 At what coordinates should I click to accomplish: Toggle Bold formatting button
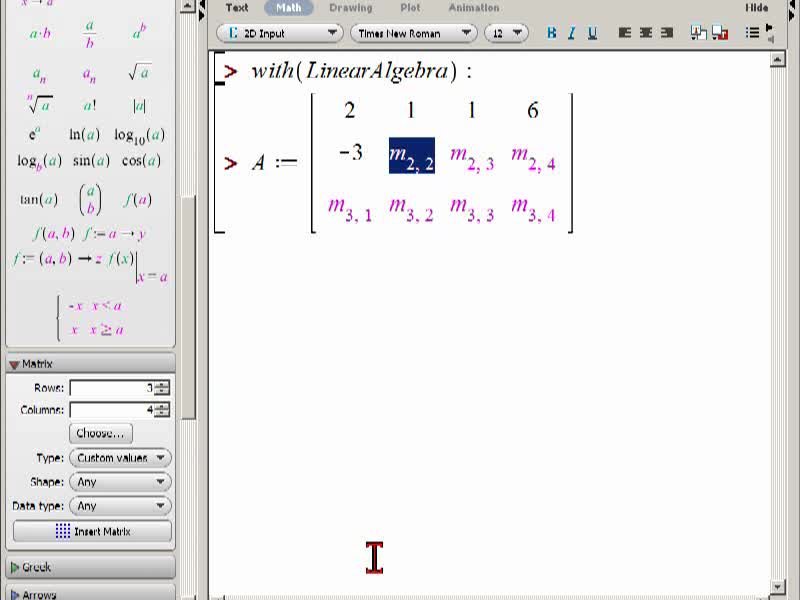click(x=552, y=33)
